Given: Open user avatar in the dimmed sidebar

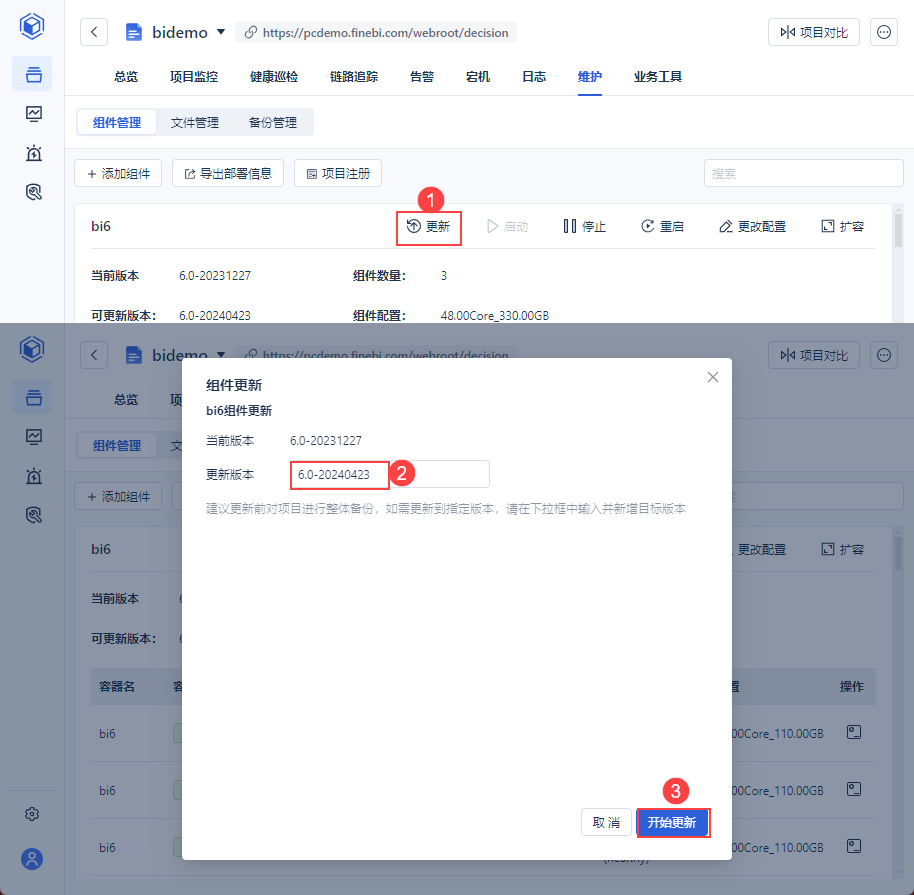Looking at the screenshot, I should pyautogui.click(x=32, y=859).
